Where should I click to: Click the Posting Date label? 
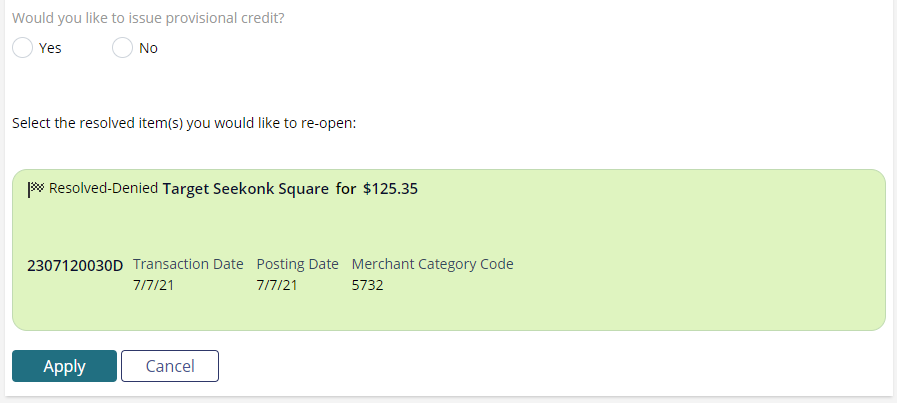click(297, 264)
